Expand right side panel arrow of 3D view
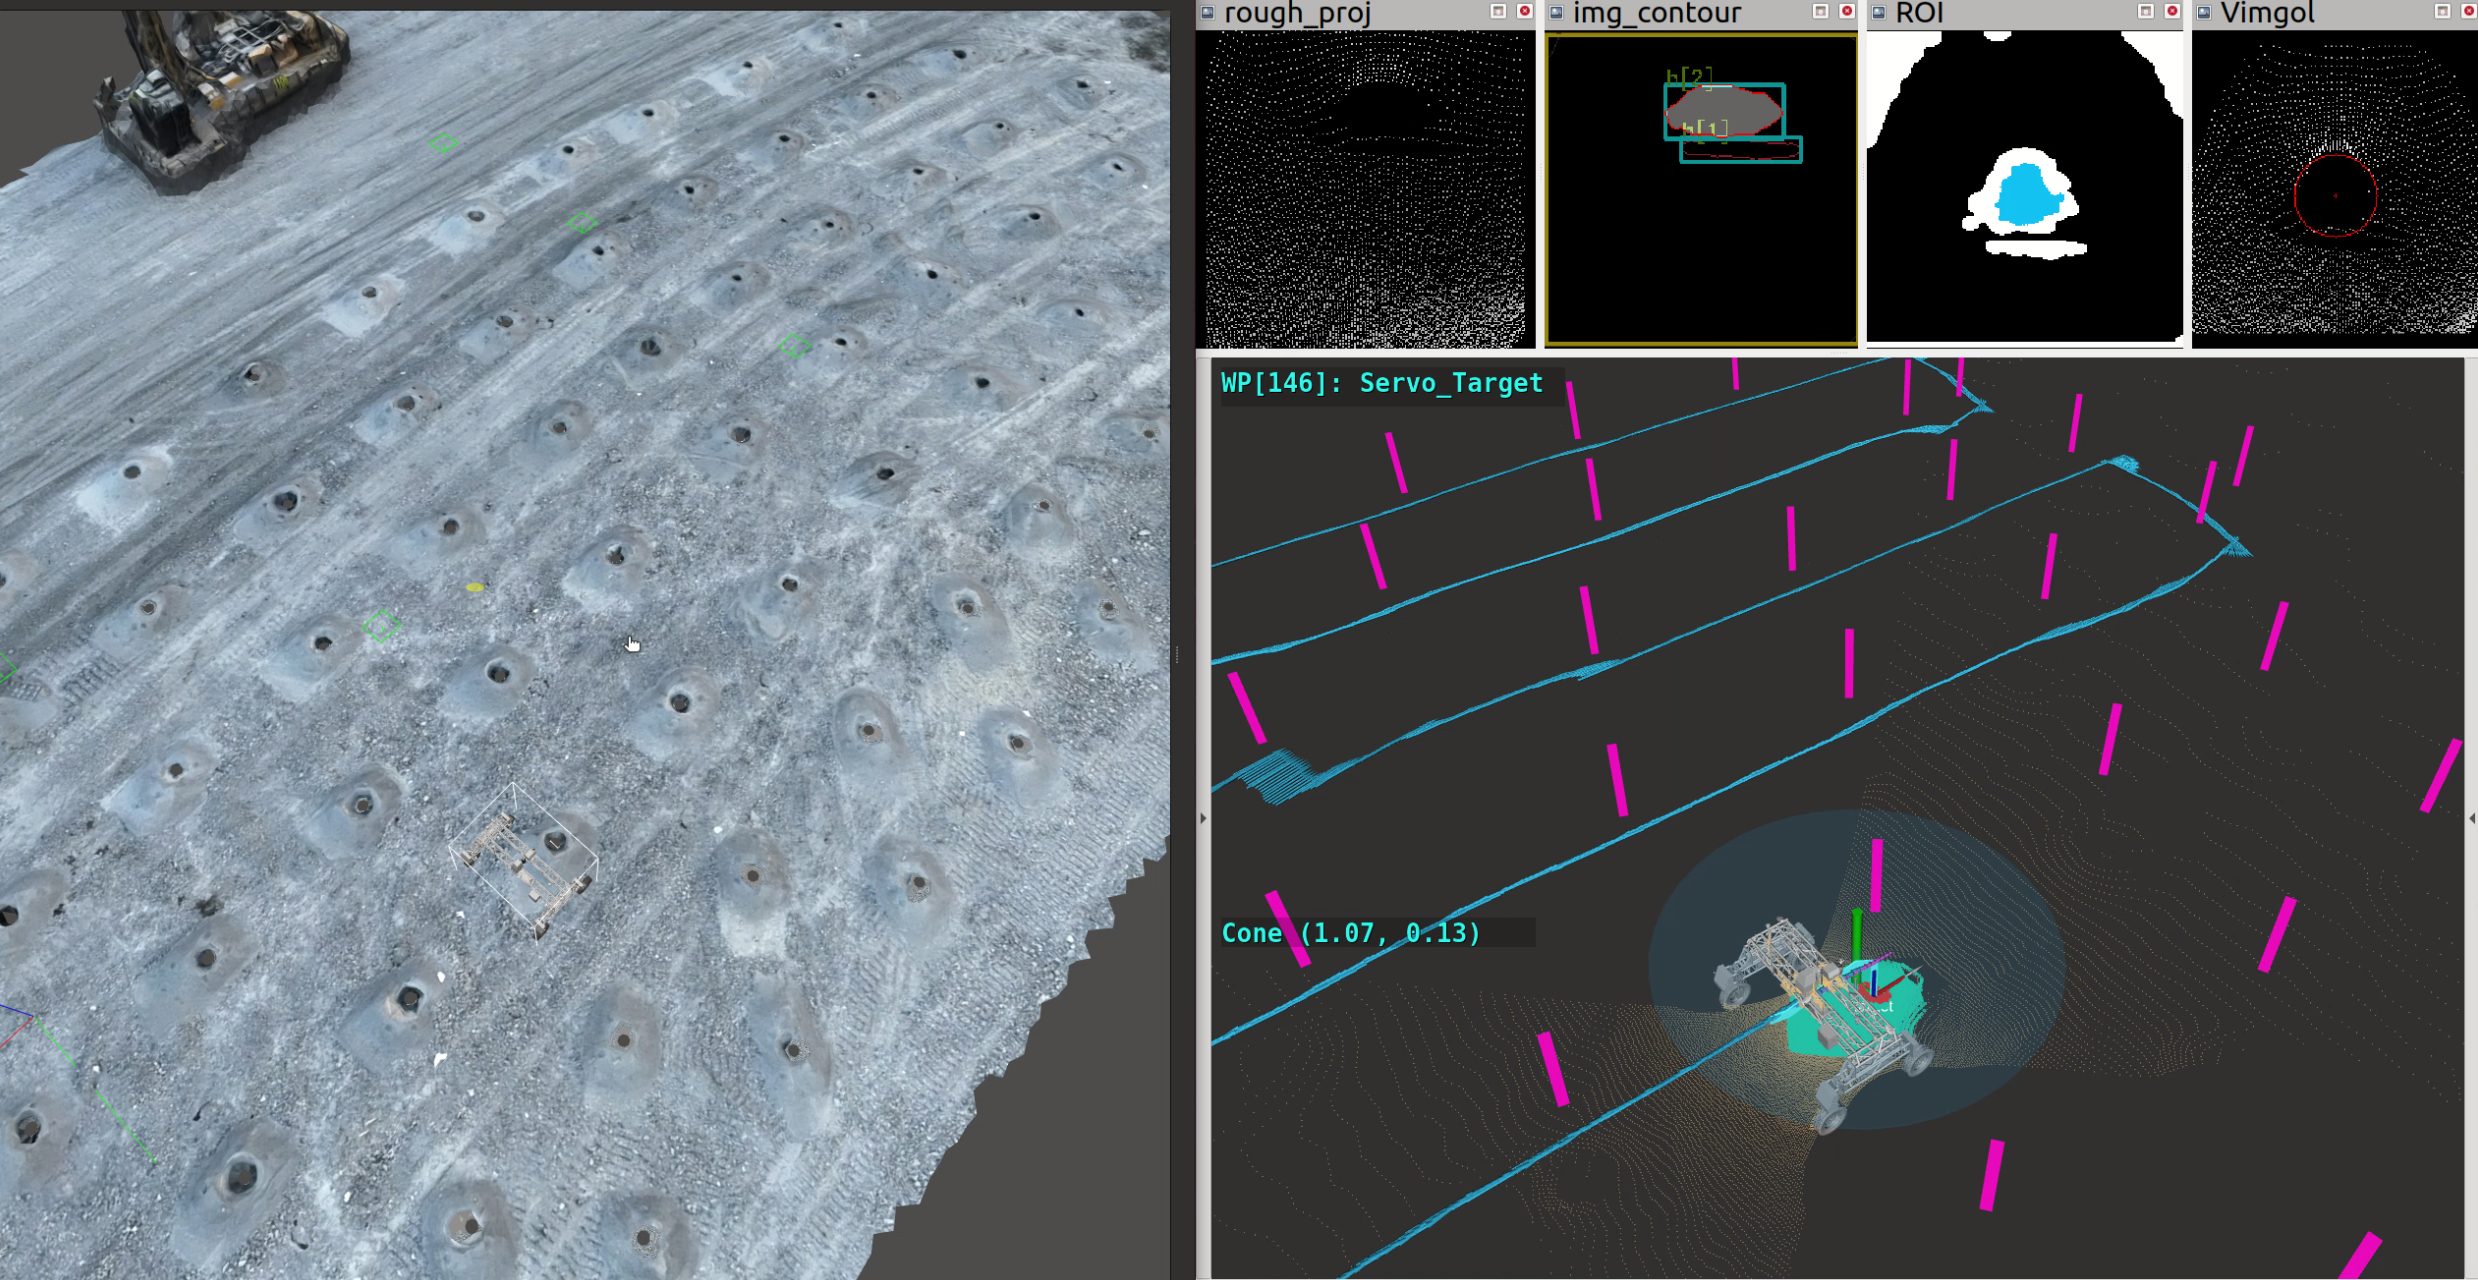The width and height of the screenshot is (2478, 1280). (x=2472, y=818)
